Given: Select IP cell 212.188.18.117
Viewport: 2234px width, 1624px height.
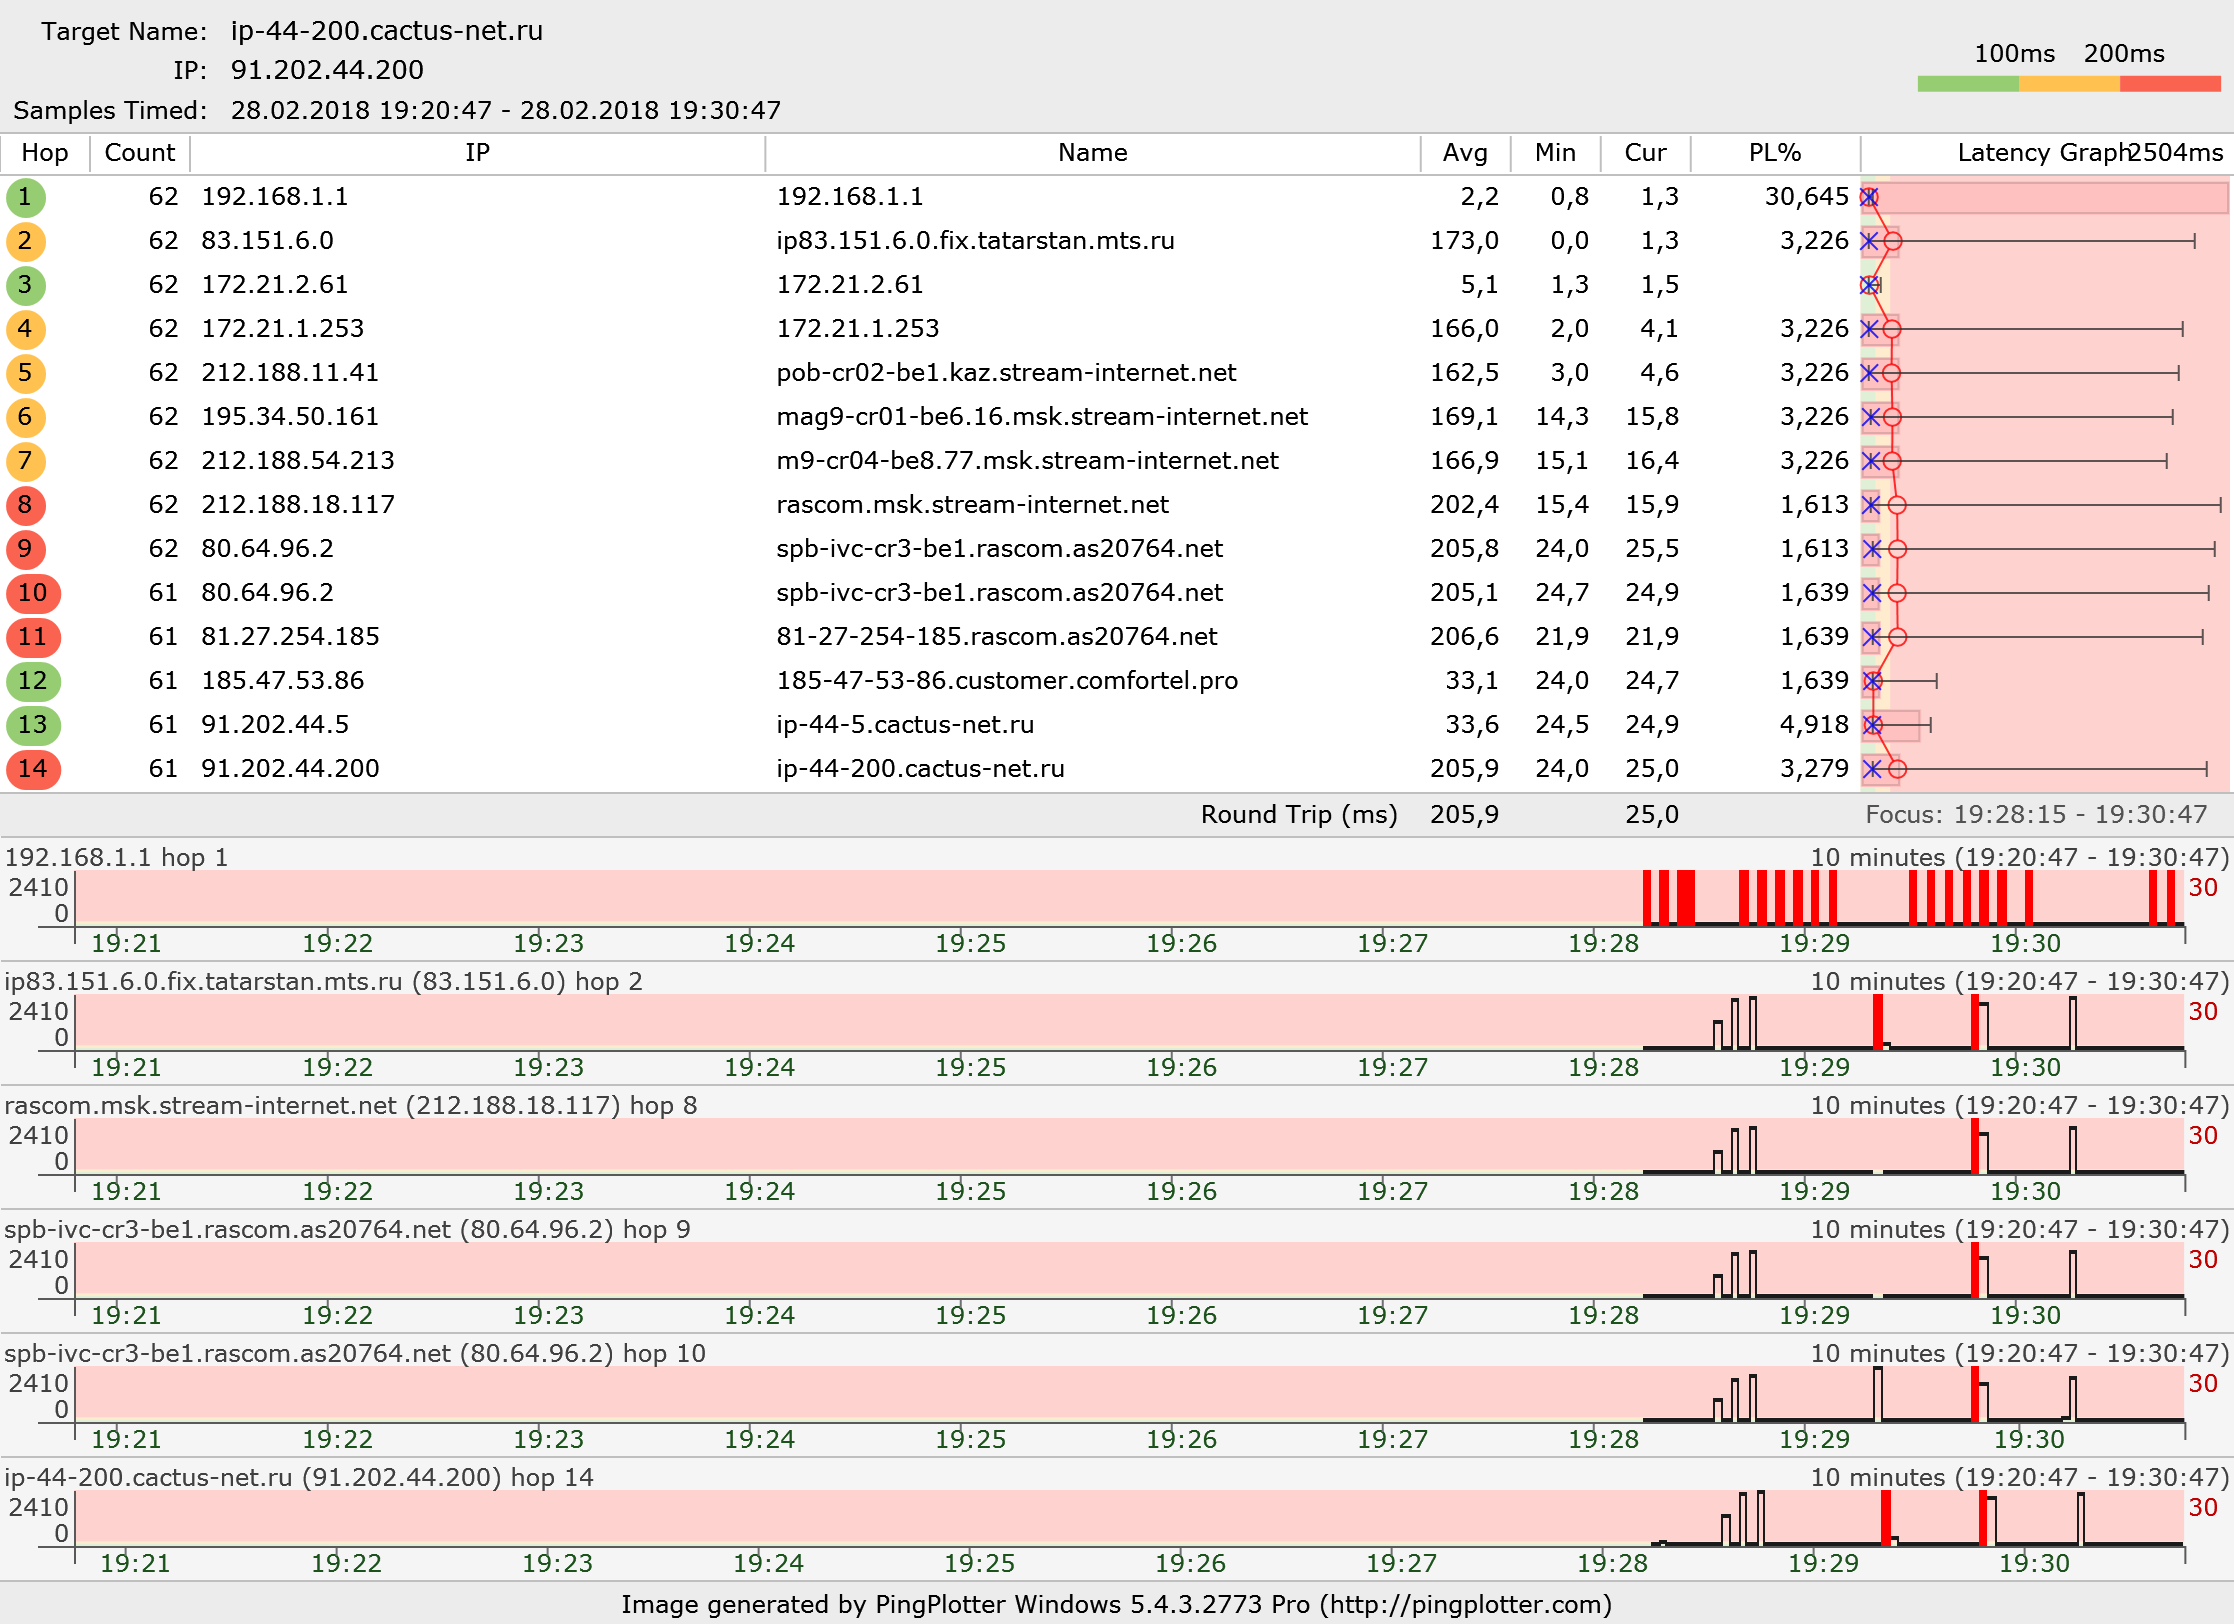Looking at the screenshot, I should tap(298, 505).
